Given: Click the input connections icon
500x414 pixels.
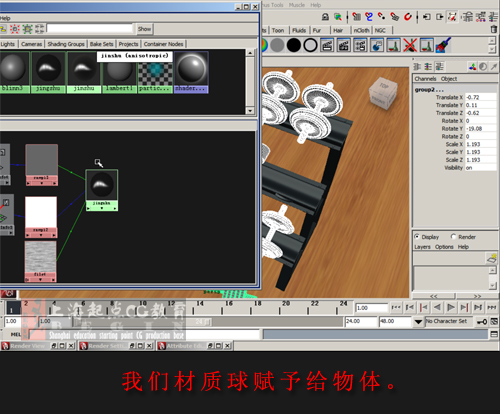Looking at the screenshot, I should [x=427, y=17].
